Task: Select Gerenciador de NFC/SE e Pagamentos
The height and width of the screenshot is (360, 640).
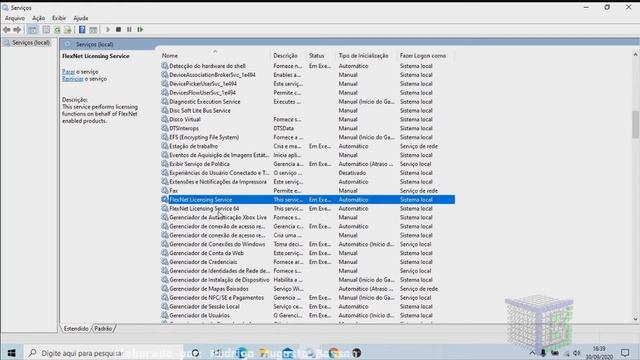Action: tap(308, 298)
